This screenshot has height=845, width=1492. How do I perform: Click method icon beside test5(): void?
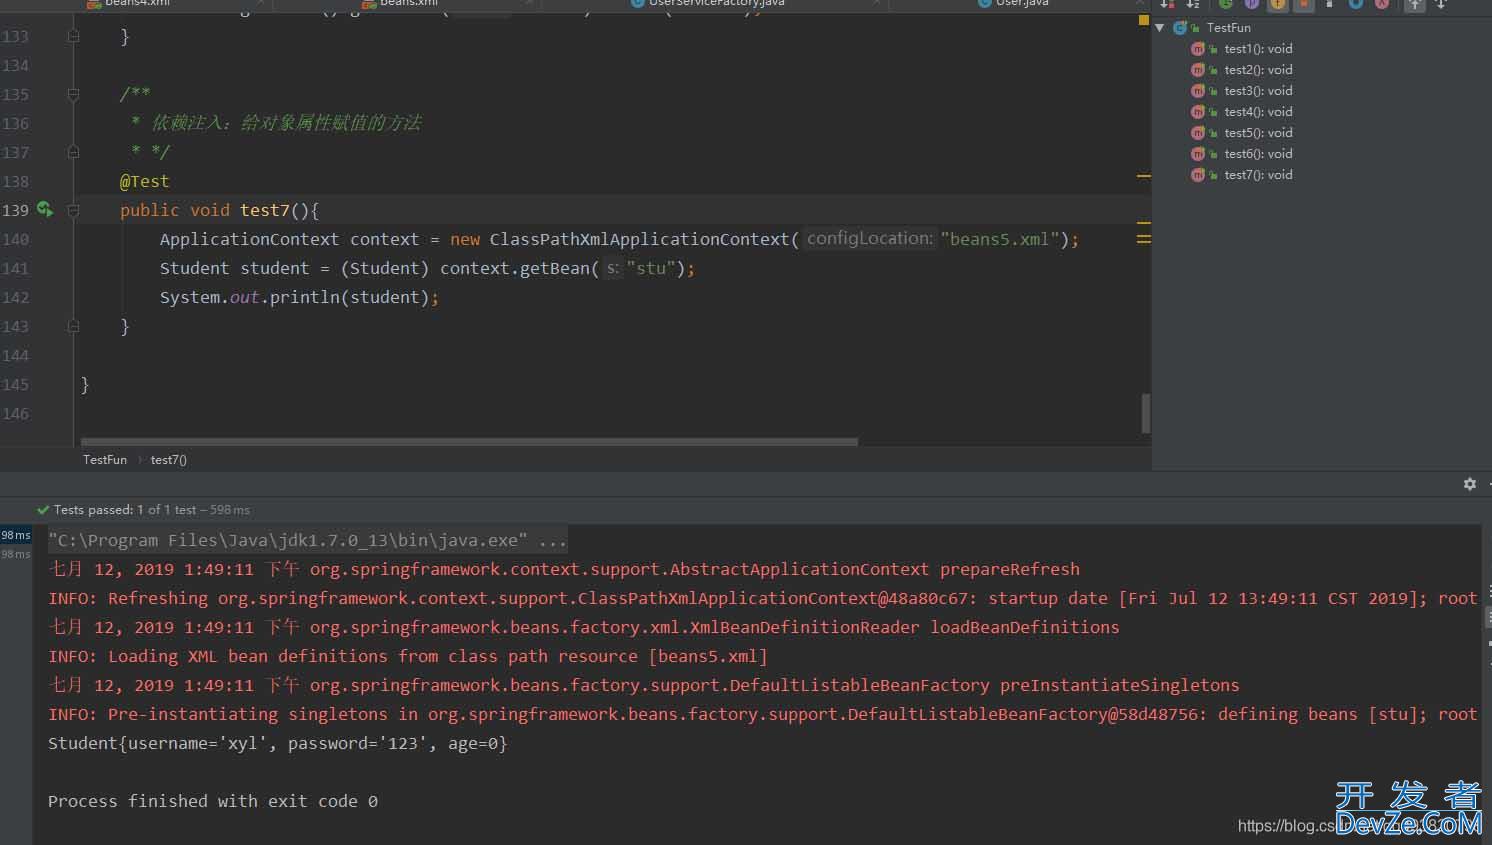click(x=1198, y=133)
